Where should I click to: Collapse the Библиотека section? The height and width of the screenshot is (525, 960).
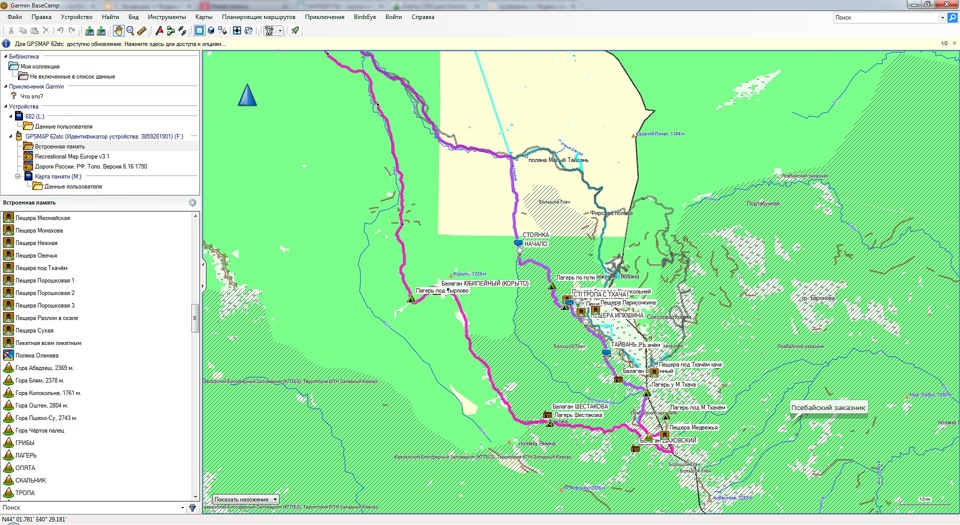[6, 56]
